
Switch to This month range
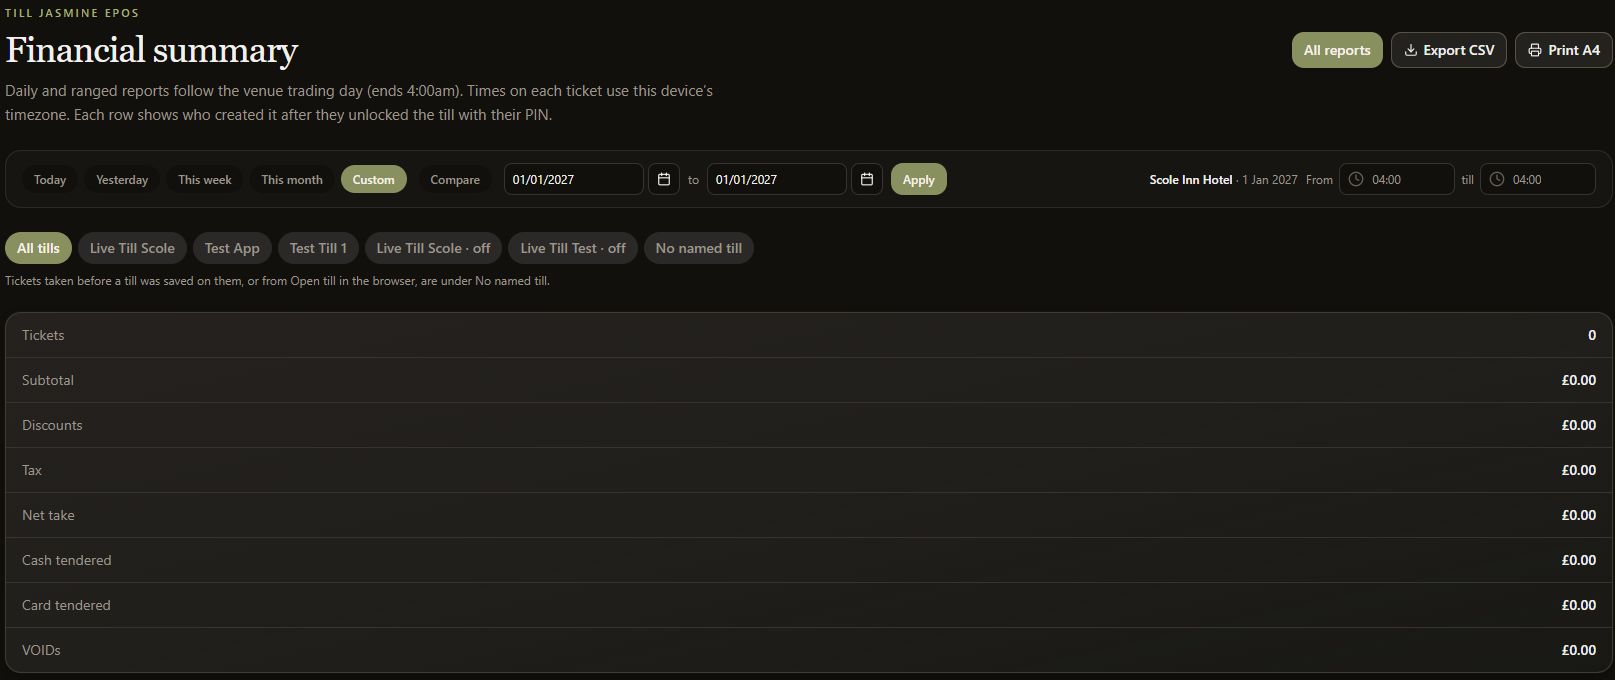292,179
